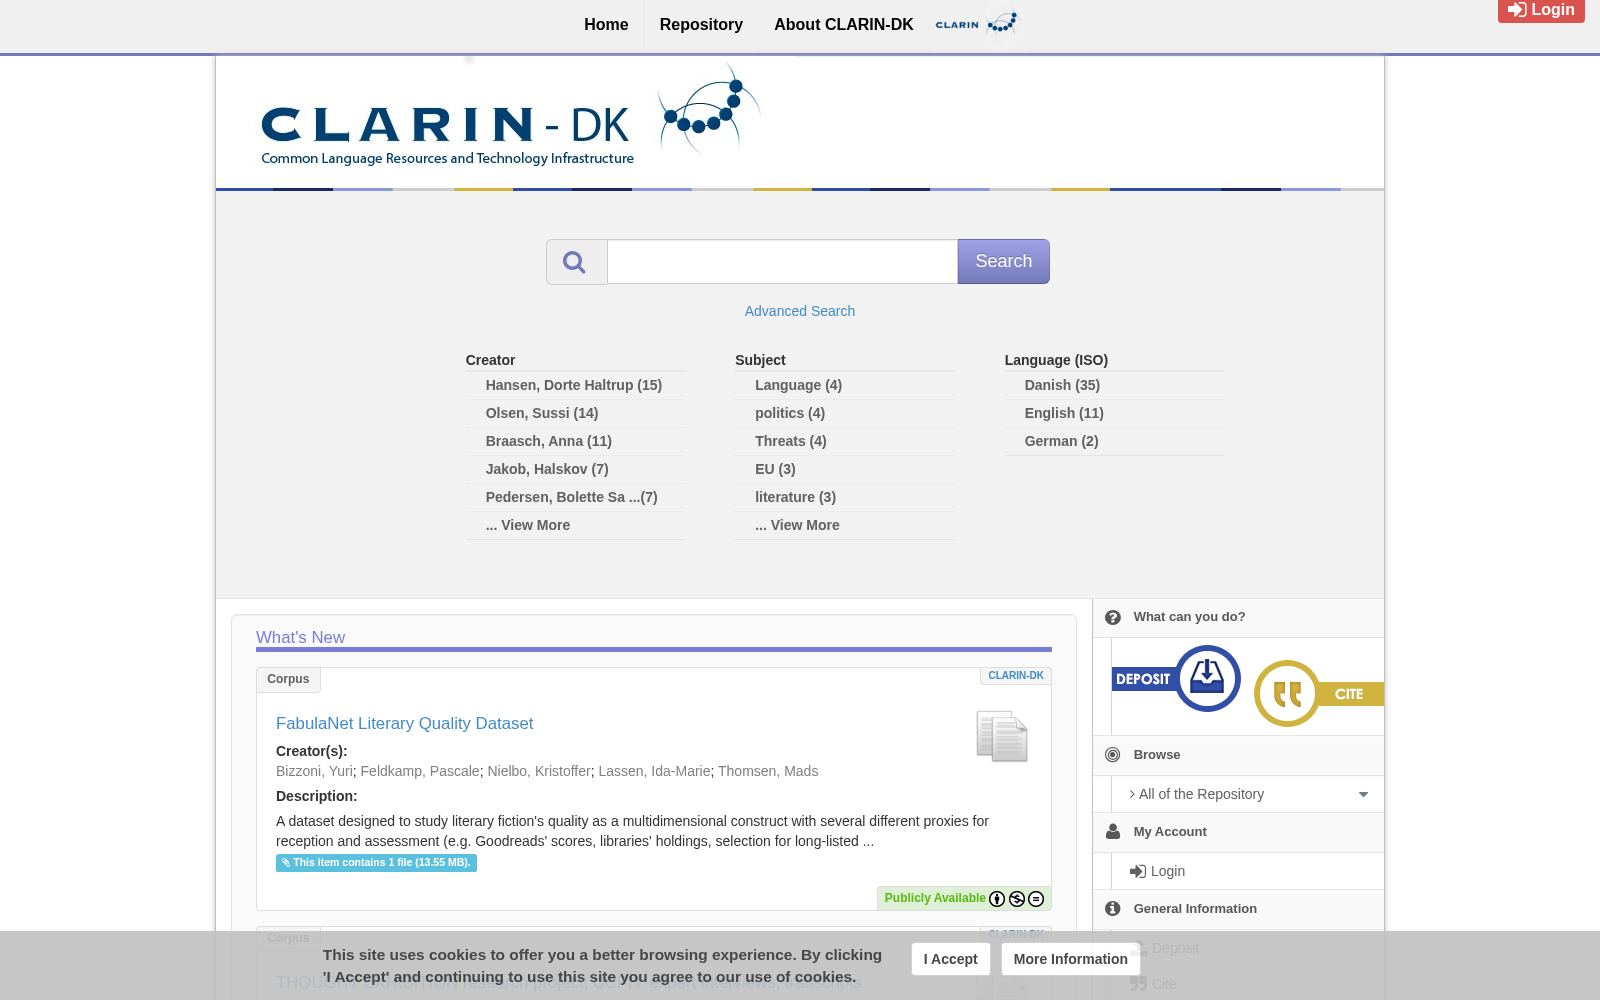Click Creative Commons non-commercial icon
1600x1000 pixels.
tap(1017, 899)
